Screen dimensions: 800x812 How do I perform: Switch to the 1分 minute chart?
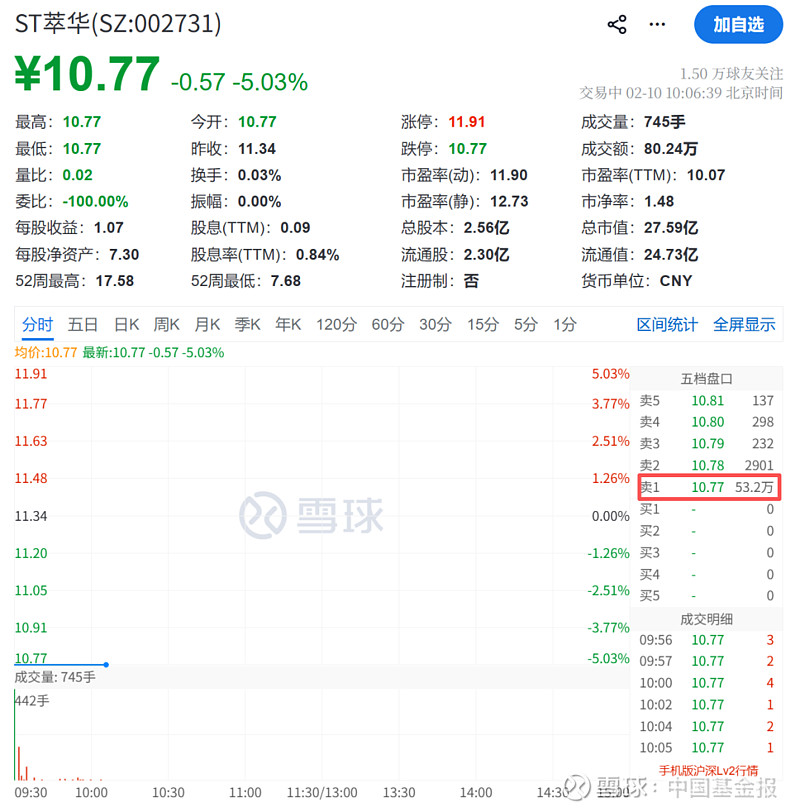[563, 325]
